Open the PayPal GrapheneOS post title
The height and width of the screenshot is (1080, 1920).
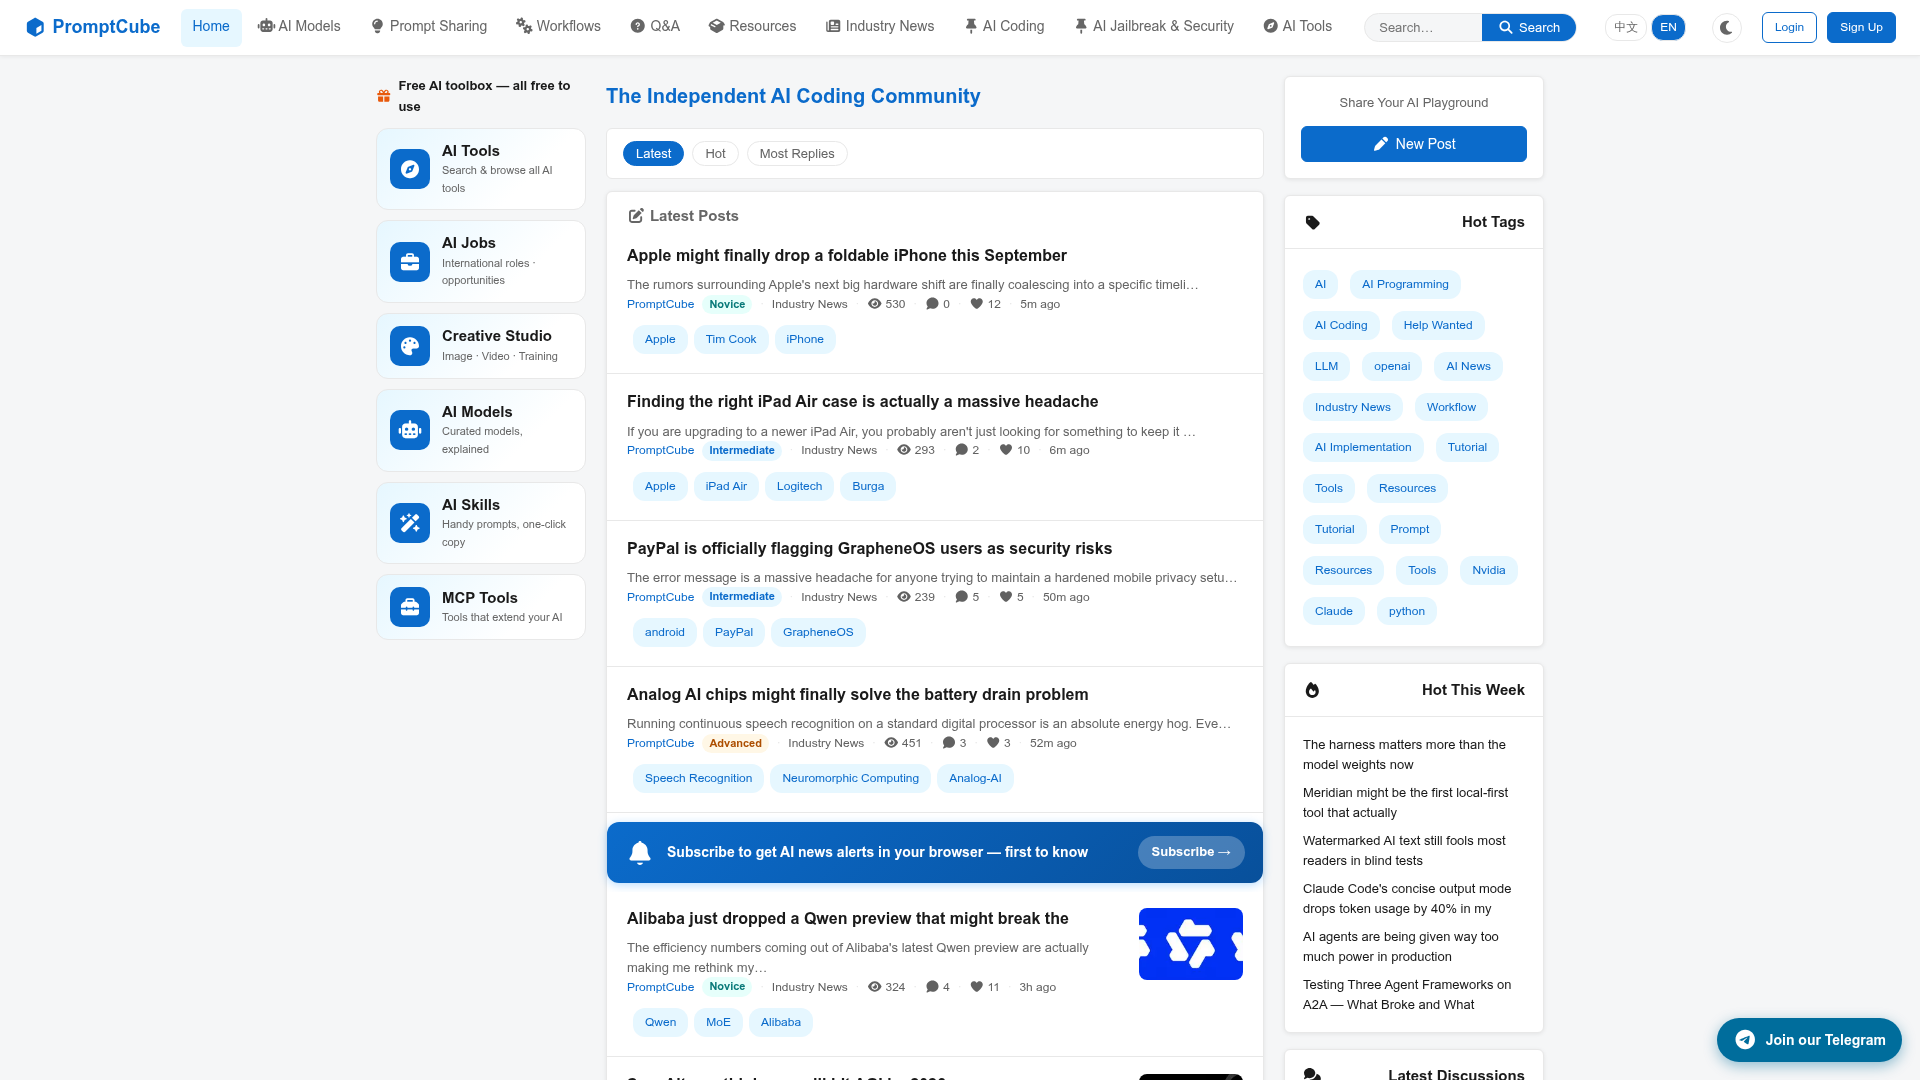(869, 549)
